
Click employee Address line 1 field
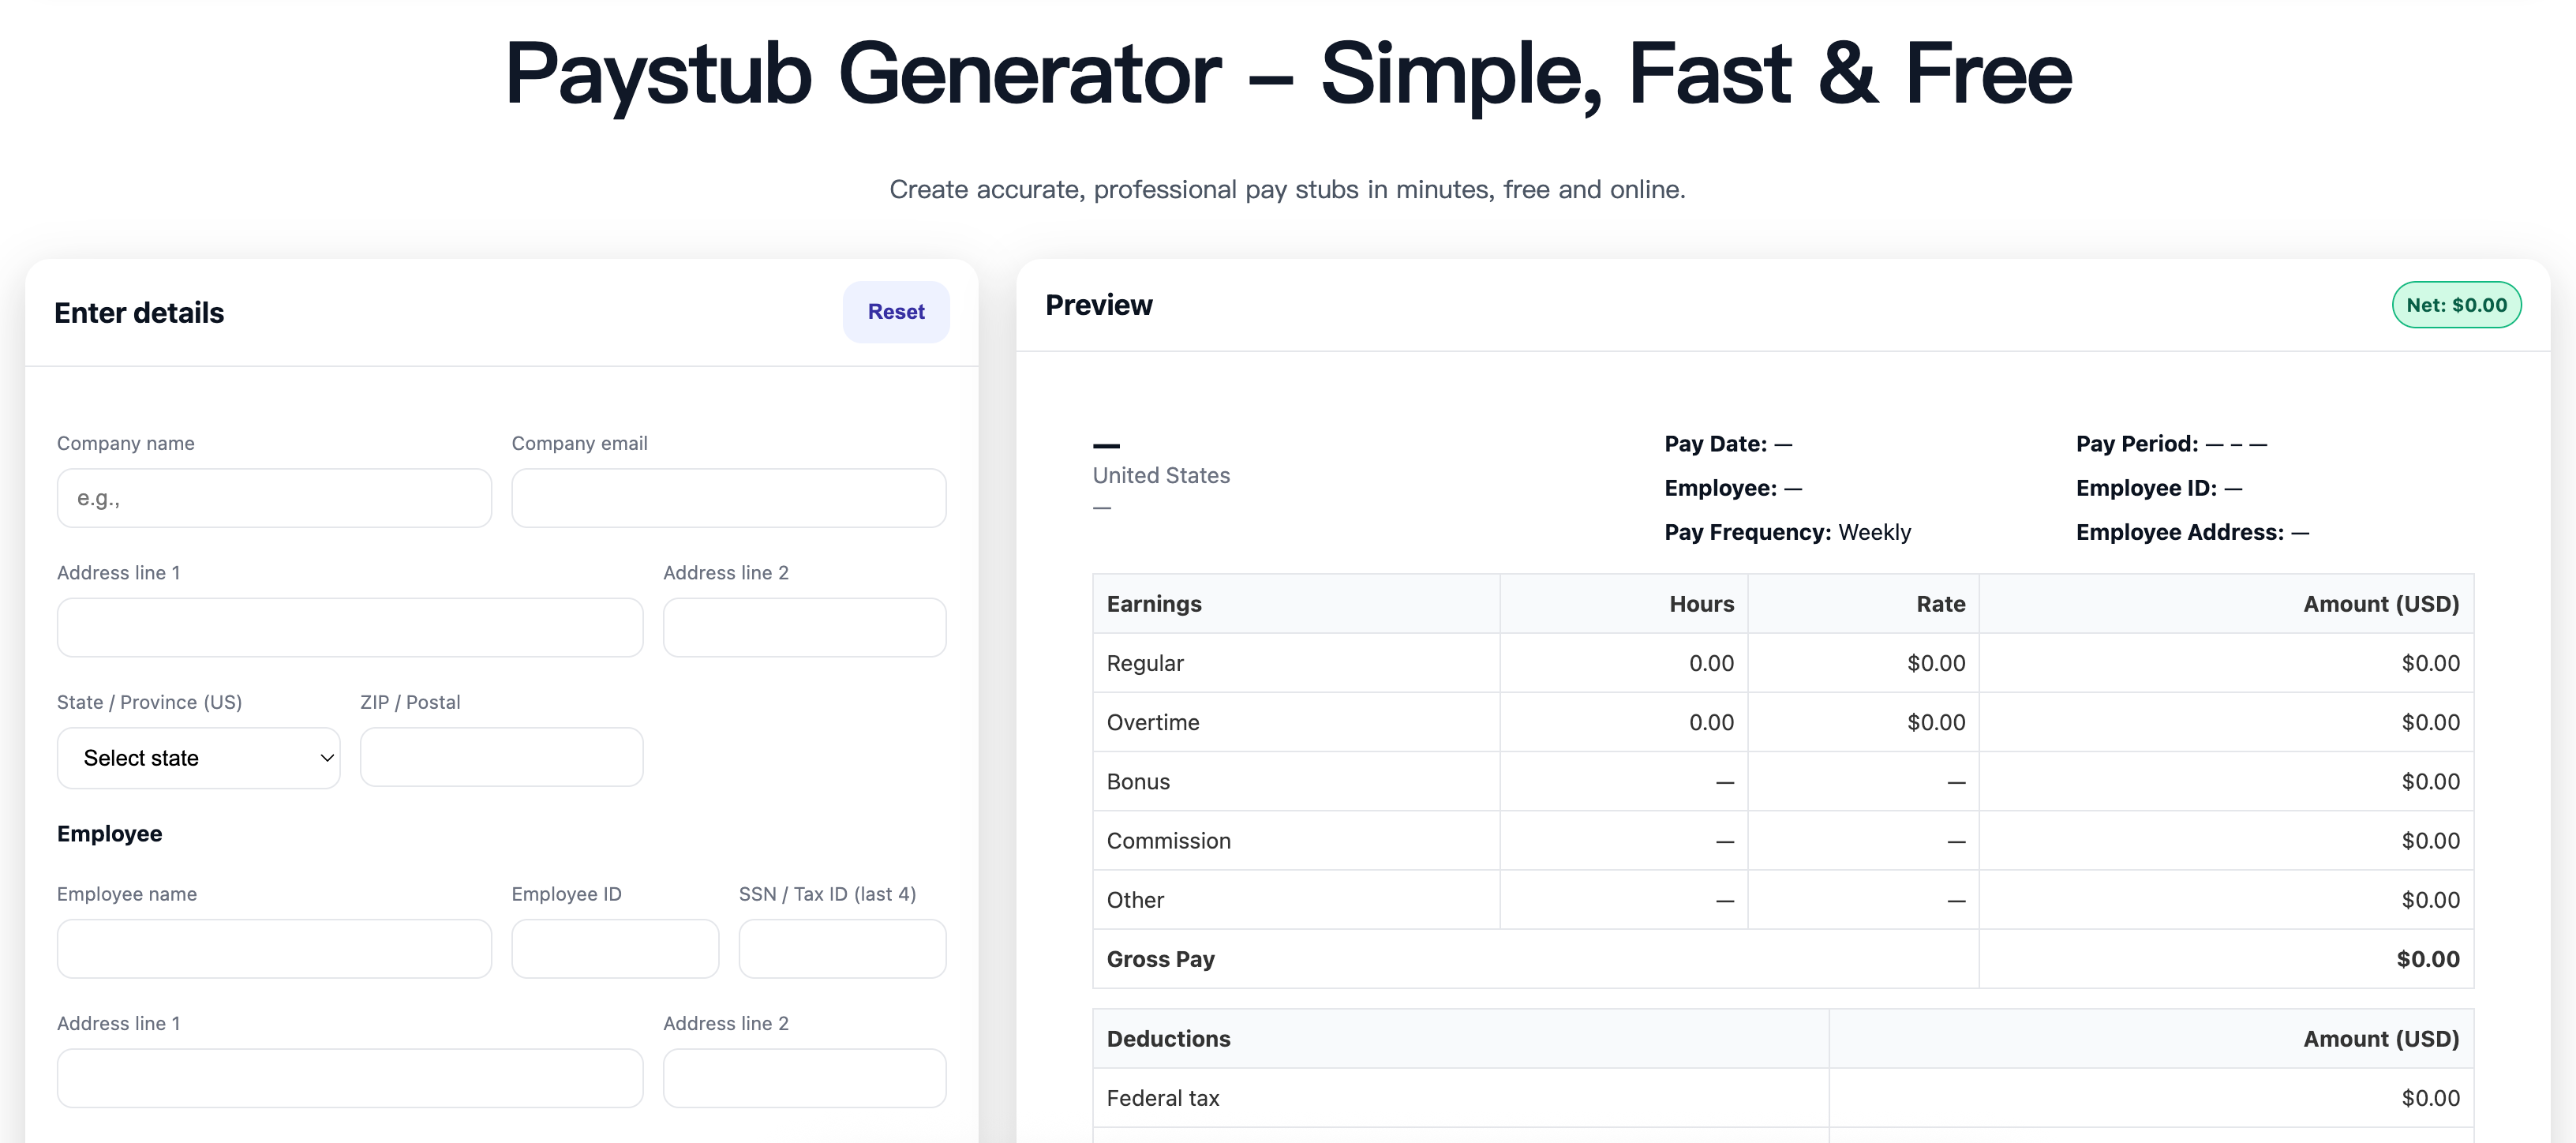pos(350,1078)
